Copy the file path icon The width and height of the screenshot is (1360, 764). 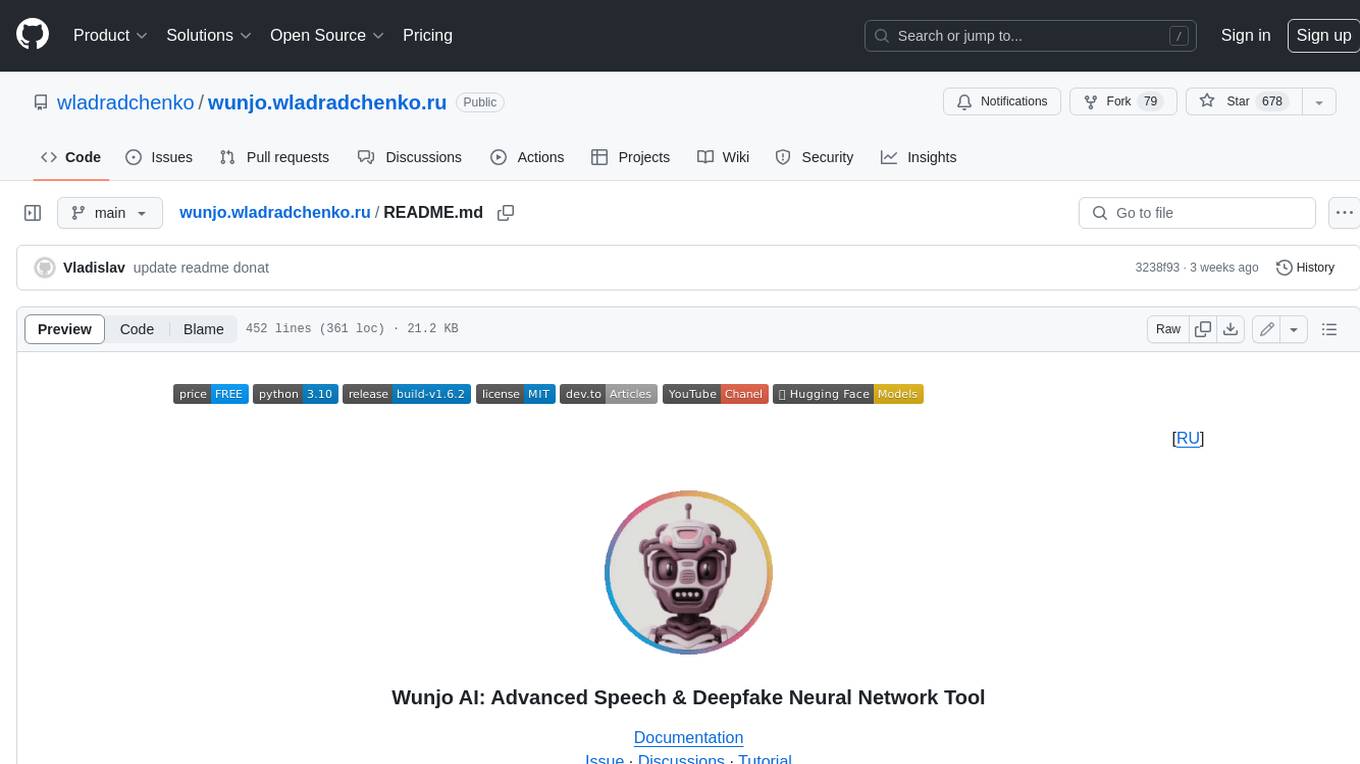click(506, 213)
